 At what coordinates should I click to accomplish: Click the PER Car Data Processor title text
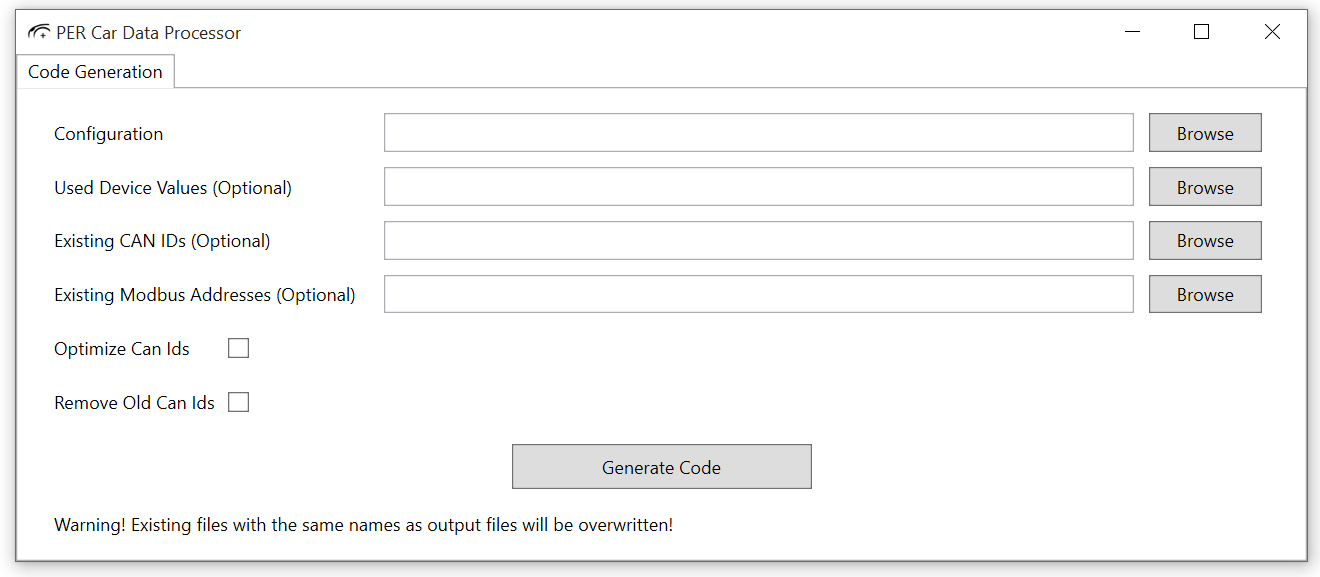click(148, 33)
